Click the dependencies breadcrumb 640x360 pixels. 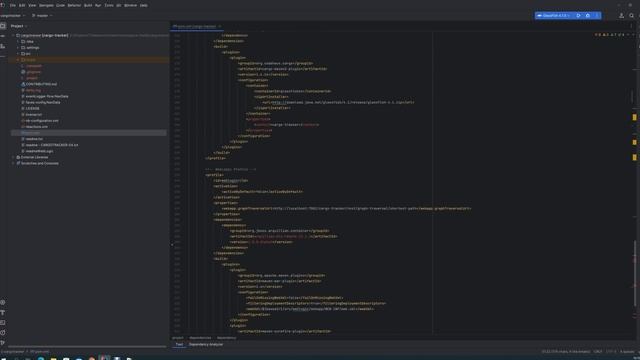tap(200, 338)
